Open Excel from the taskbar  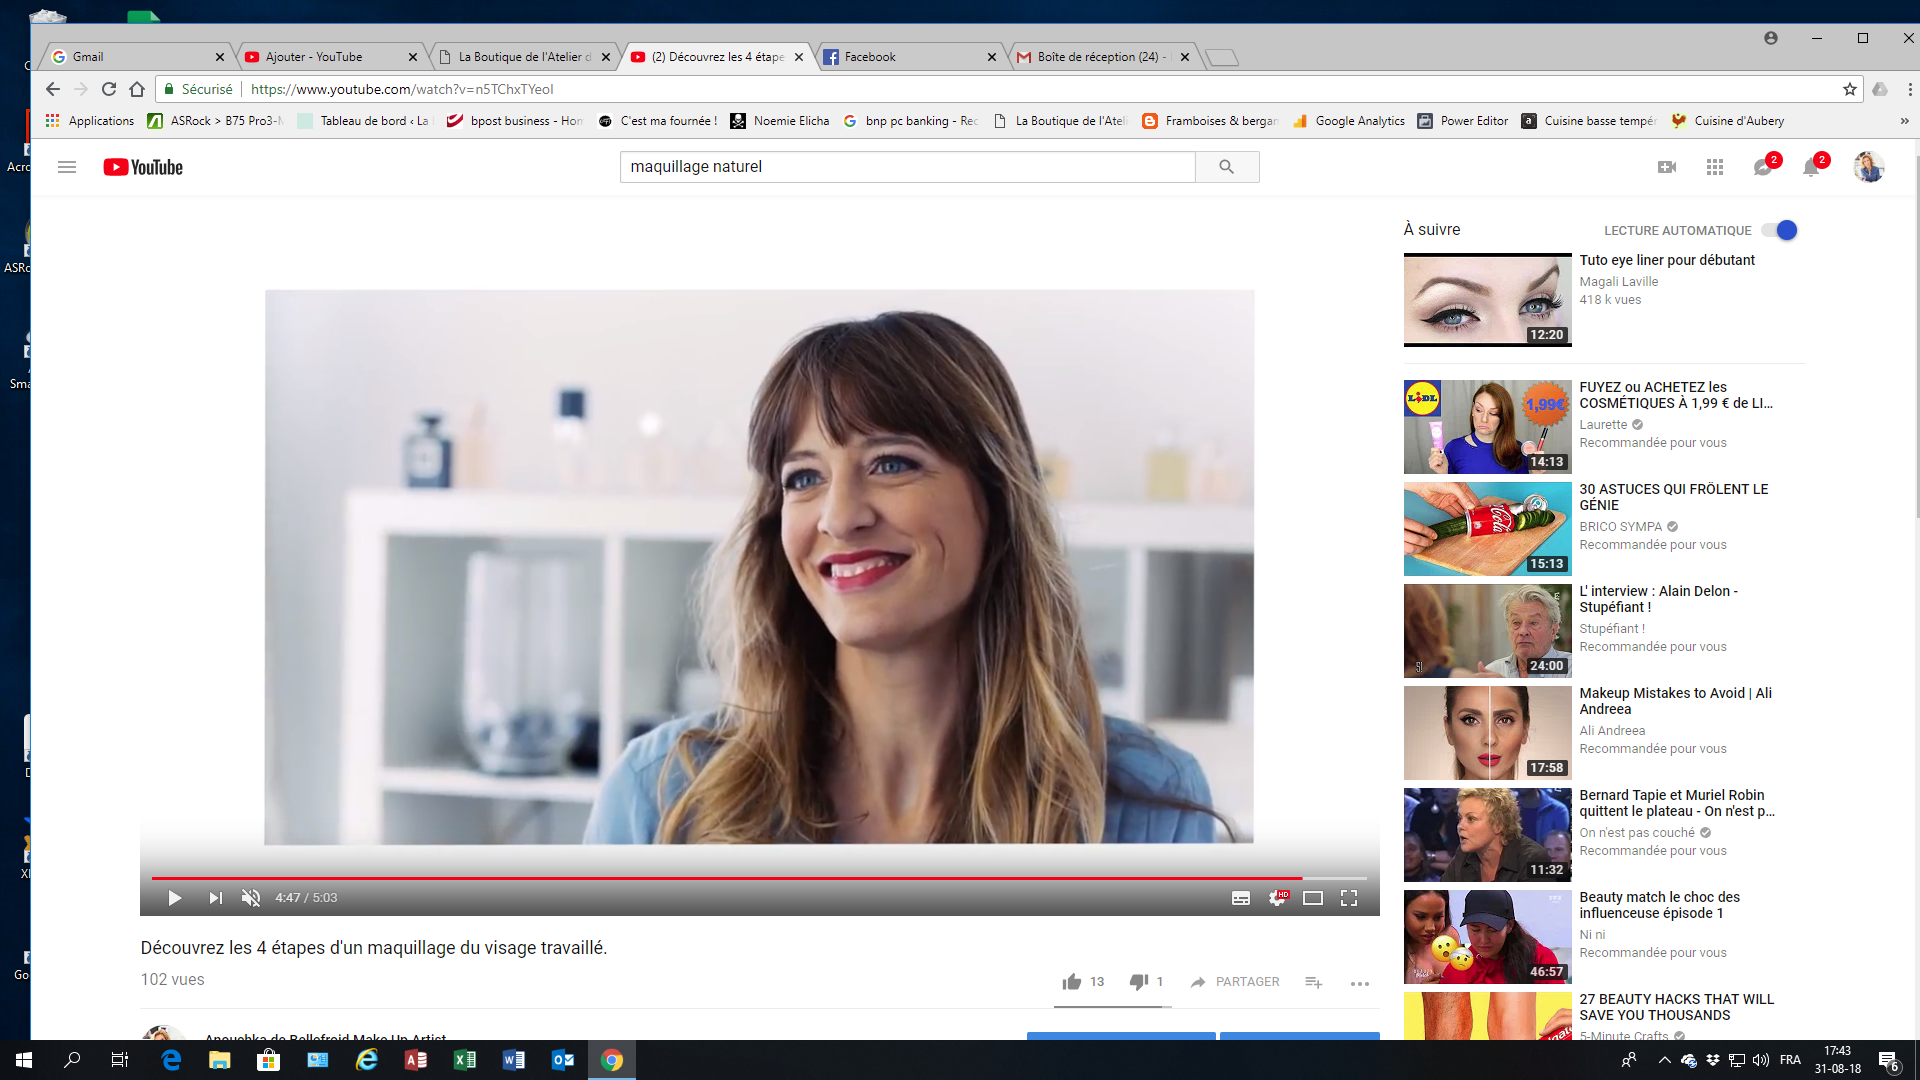point(465,1060)
